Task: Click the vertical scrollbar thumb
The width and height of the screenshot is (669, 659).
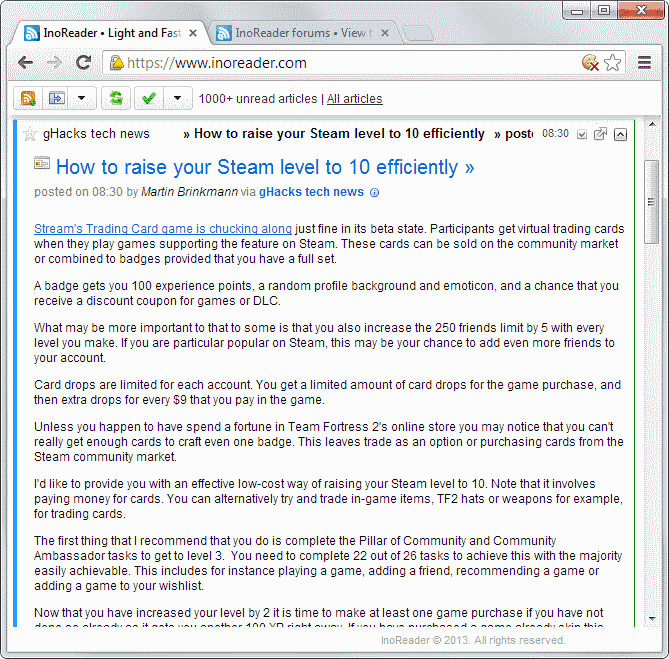Action: [652, 201]
